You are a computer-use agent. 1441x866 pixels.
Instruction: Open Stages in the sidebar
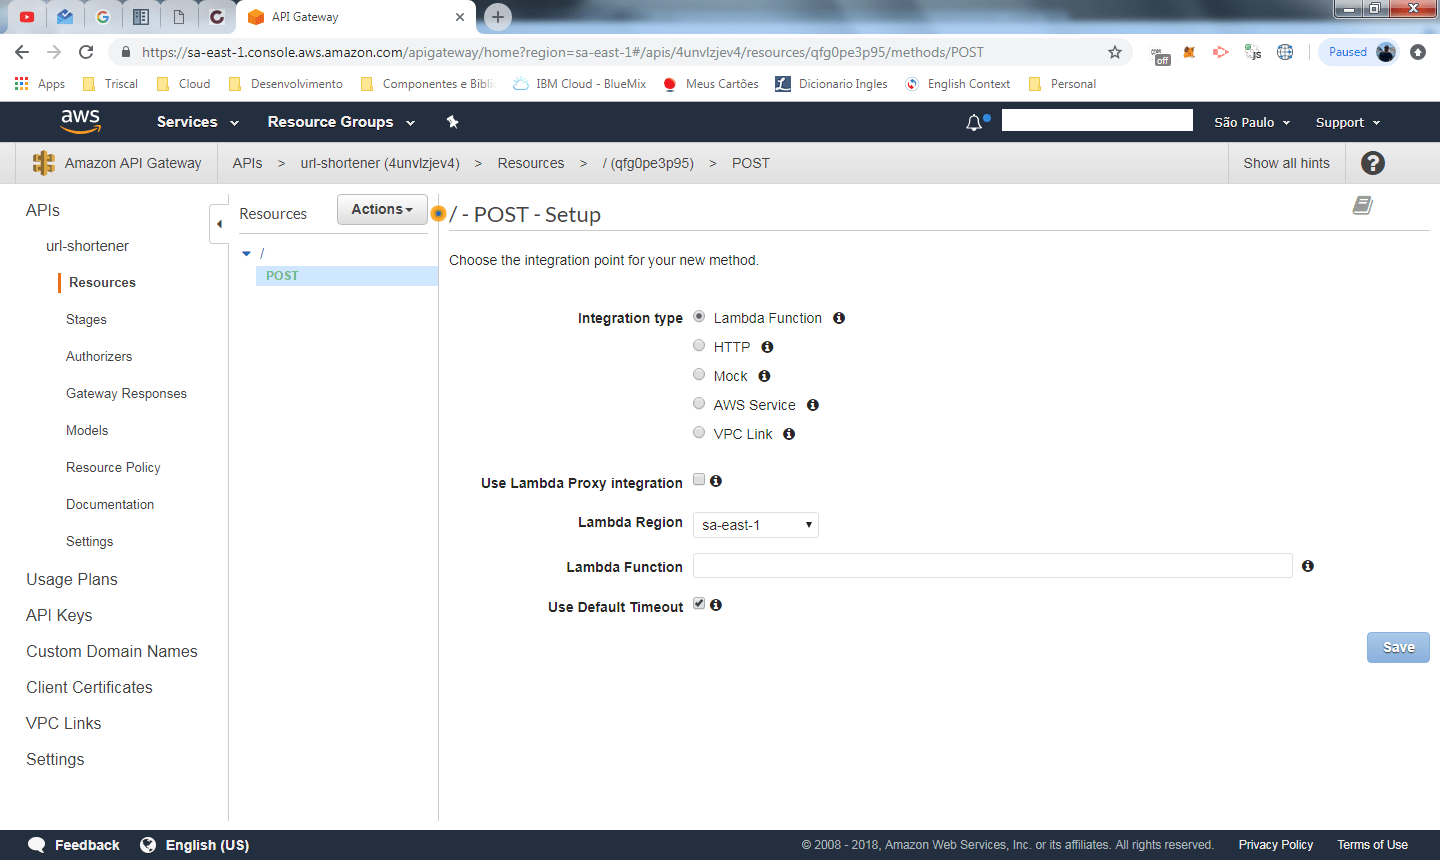click(86, 319)
